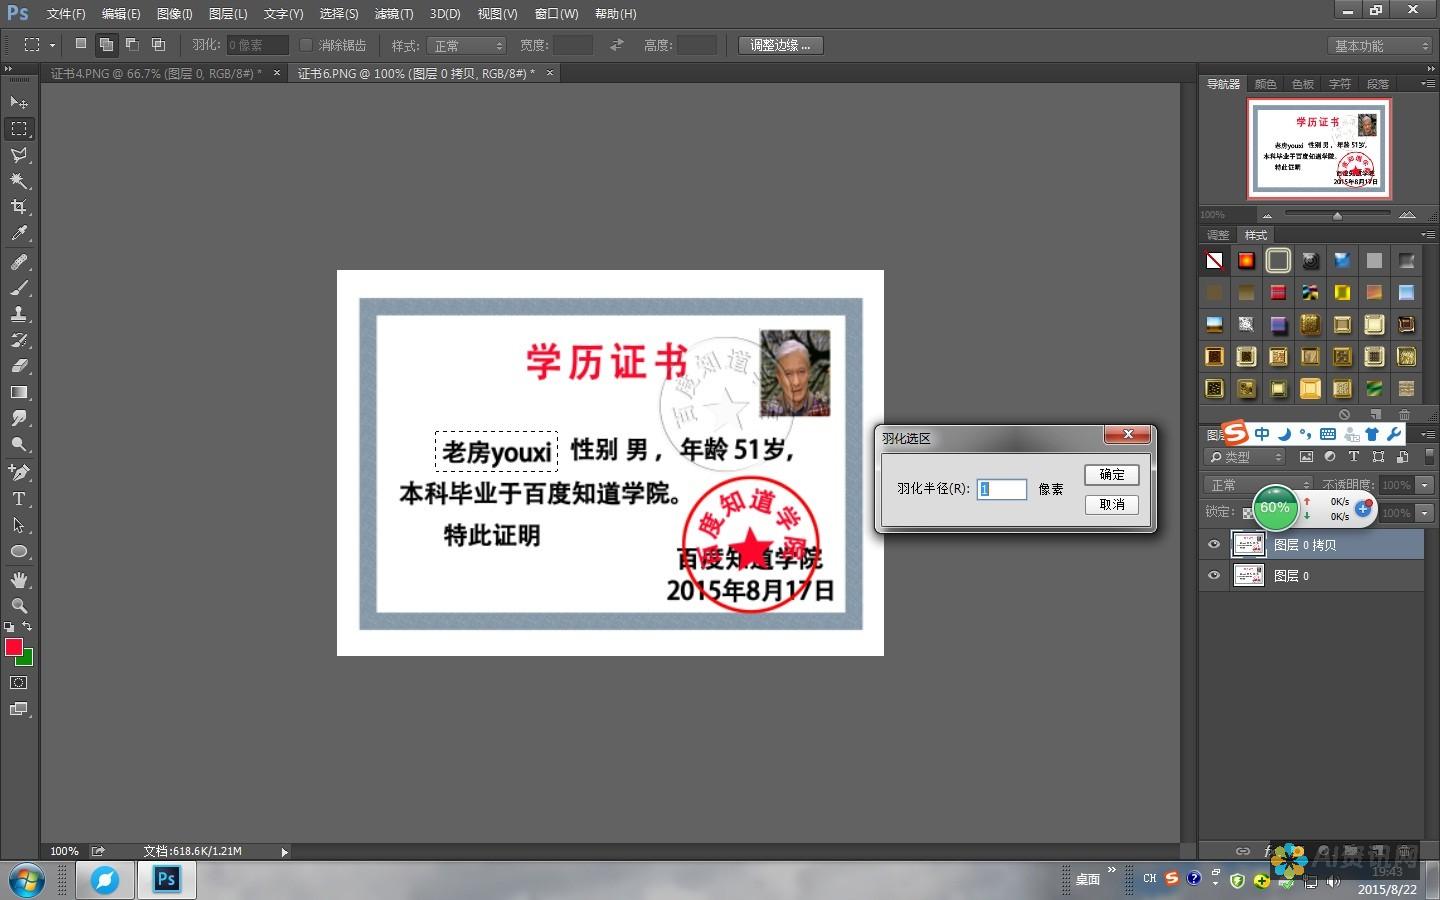Select the Eyedropper tool
Screen dimensions: 1440x900
coord(19,233)
